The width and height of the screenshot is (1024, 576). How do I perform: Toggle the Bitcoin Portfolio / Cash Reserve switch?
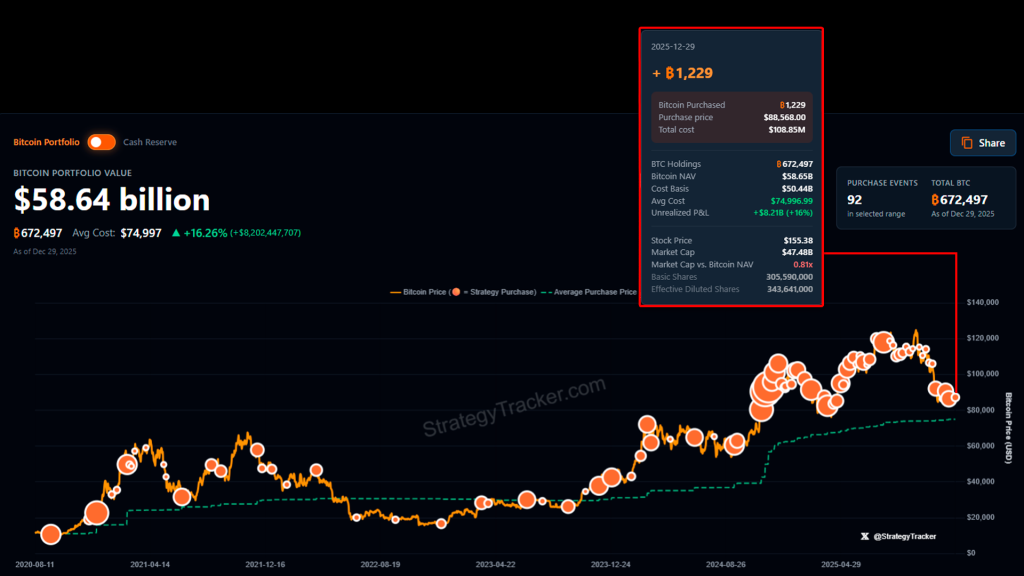coord(101,142)
